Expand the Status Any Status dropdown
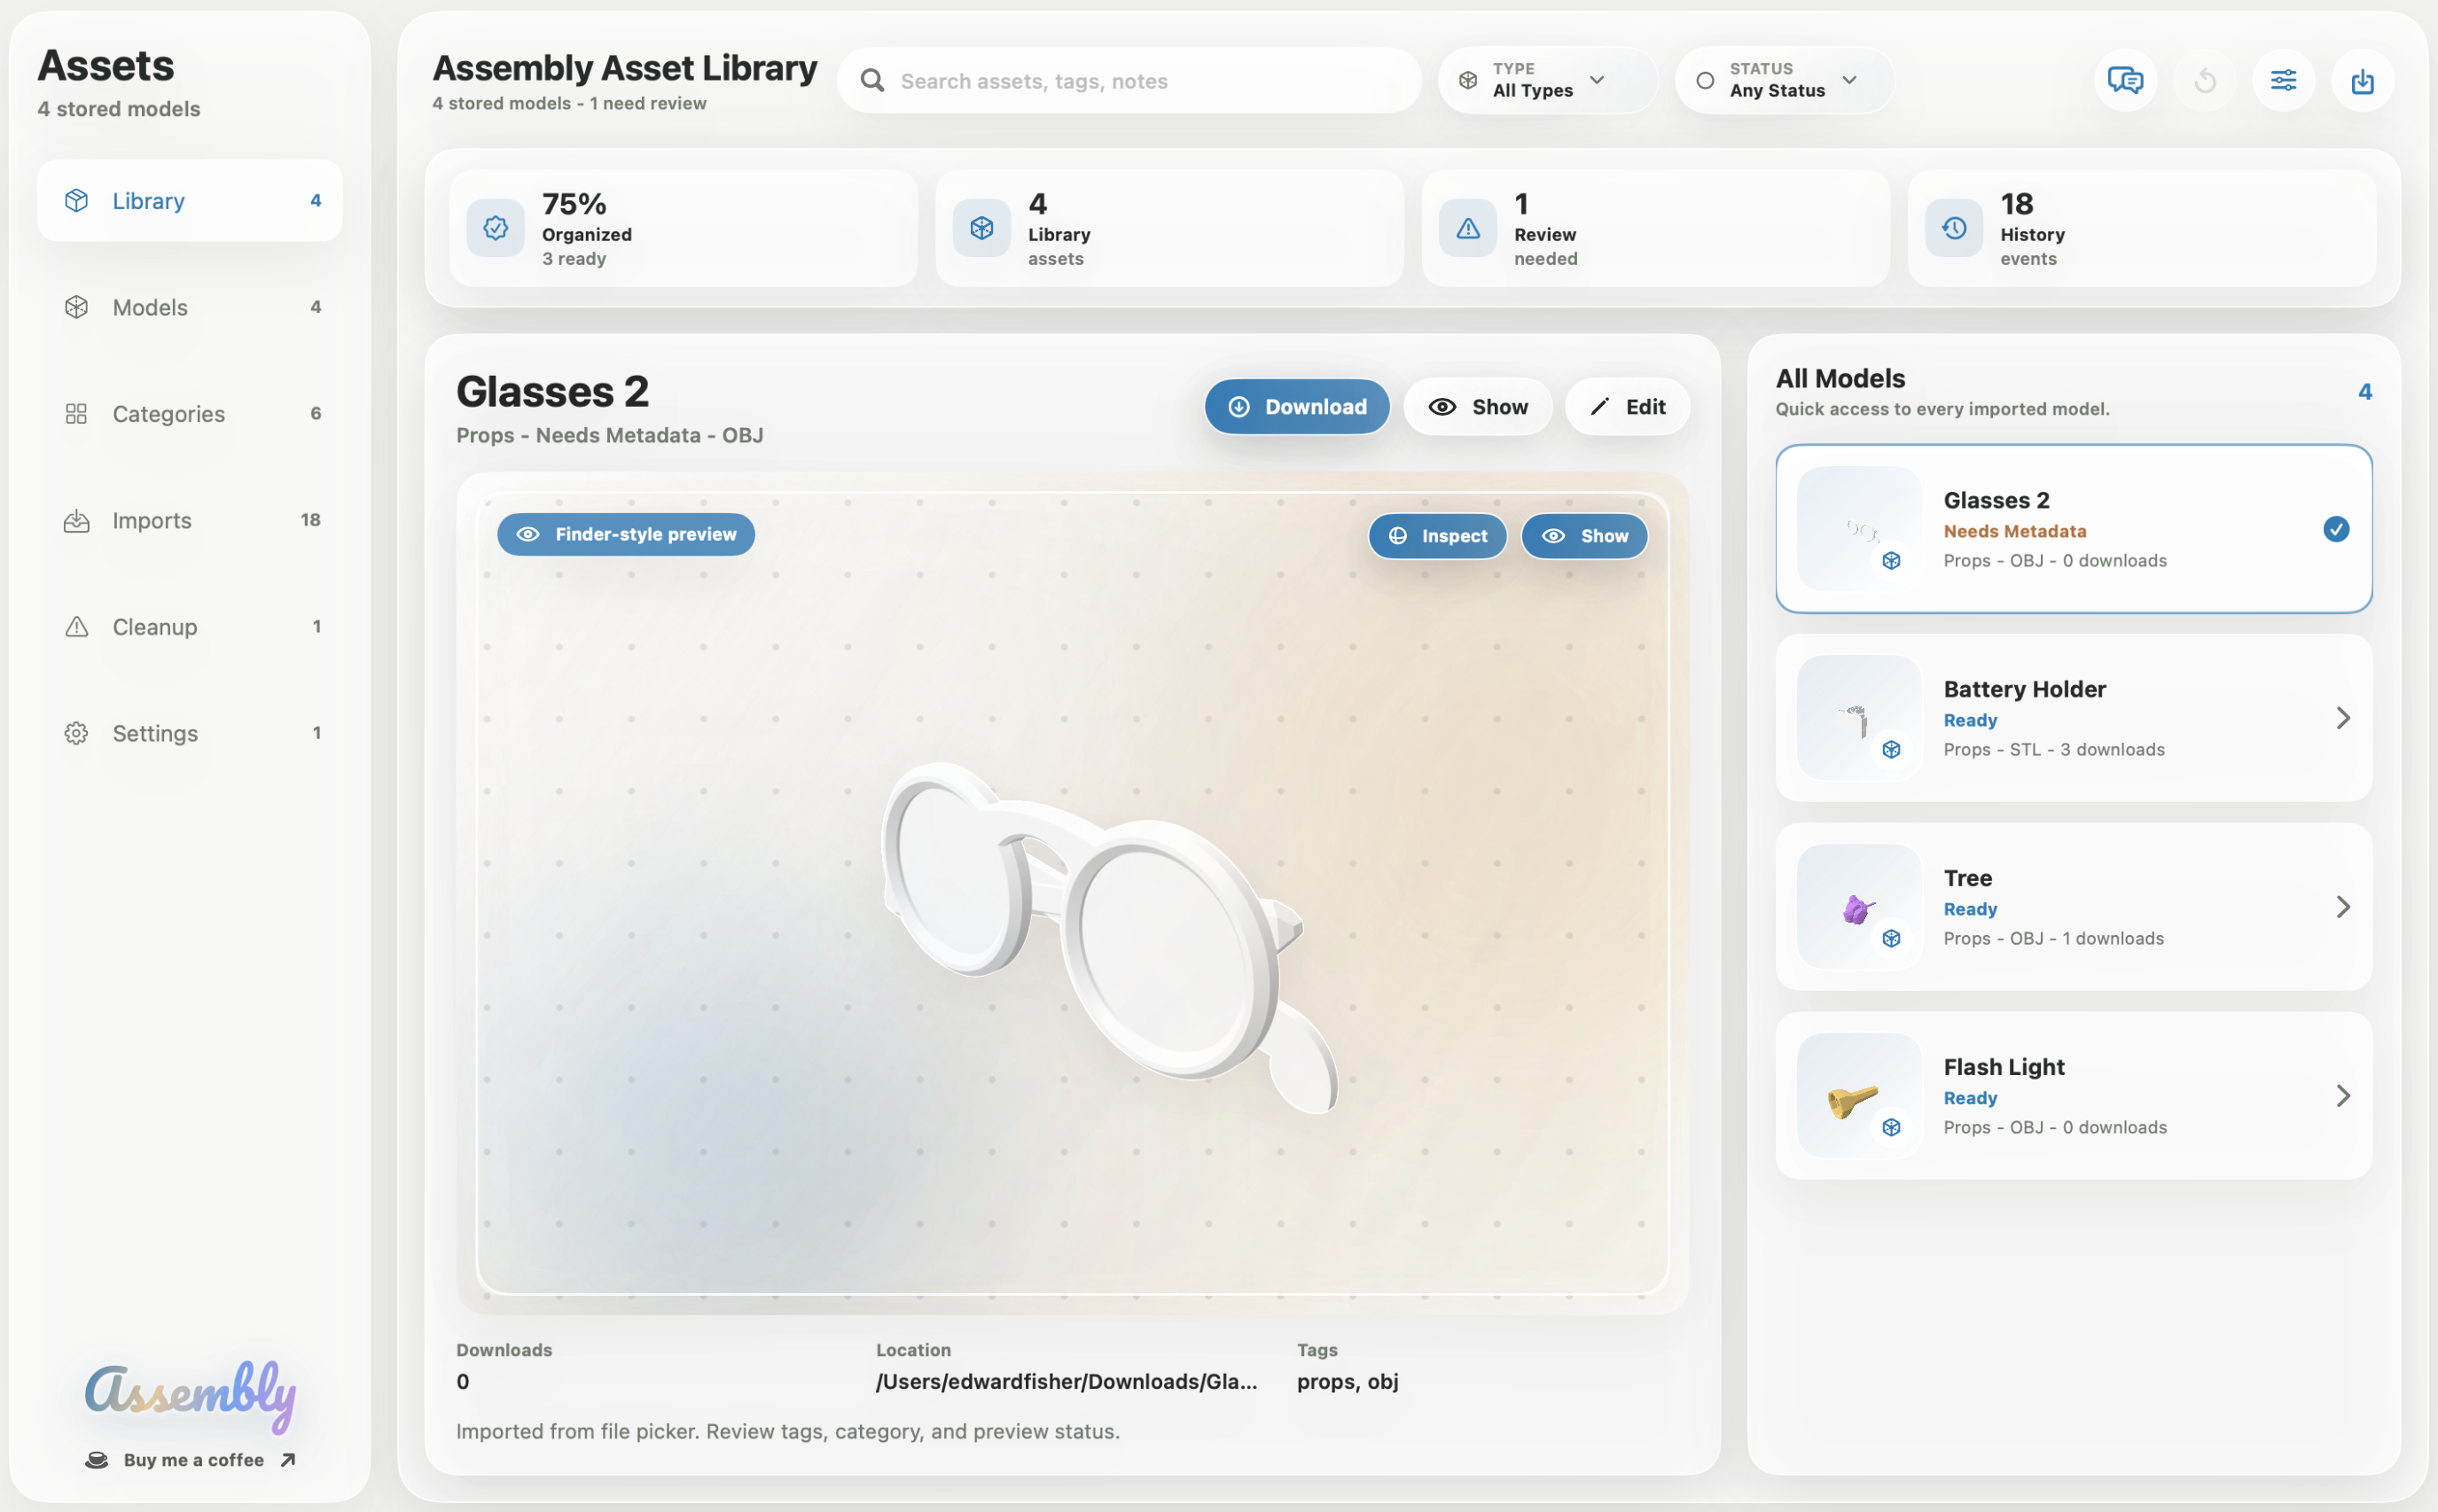The width and height of the screenshot is (2438, 1512). (1783, 80)
